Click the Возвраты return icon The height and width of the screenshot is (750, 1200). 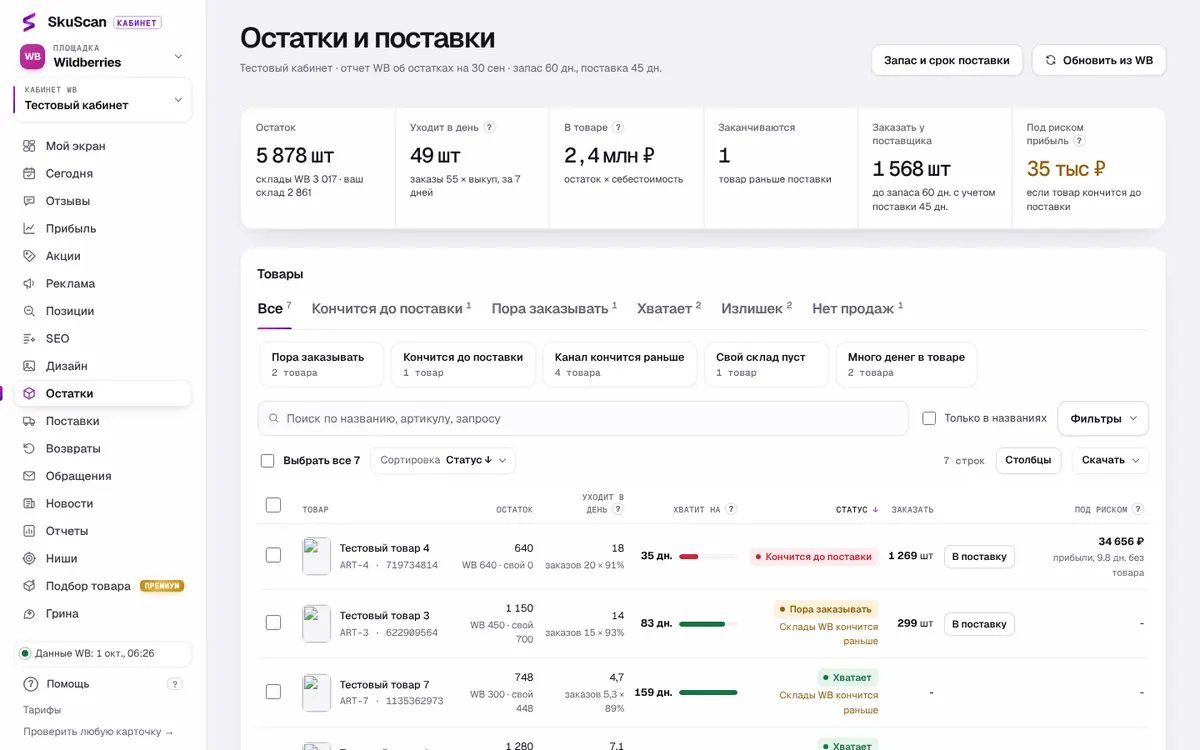pyautogui.click(x=30, y=448)
